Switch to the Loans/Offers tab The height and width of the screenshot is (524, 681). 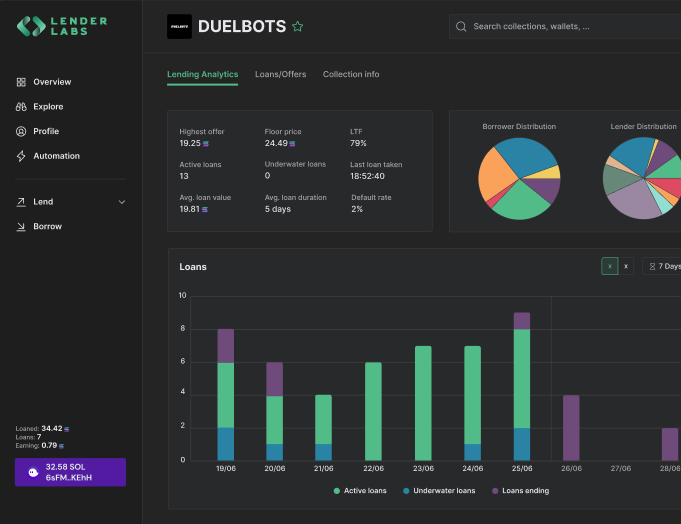coord(280,75)
